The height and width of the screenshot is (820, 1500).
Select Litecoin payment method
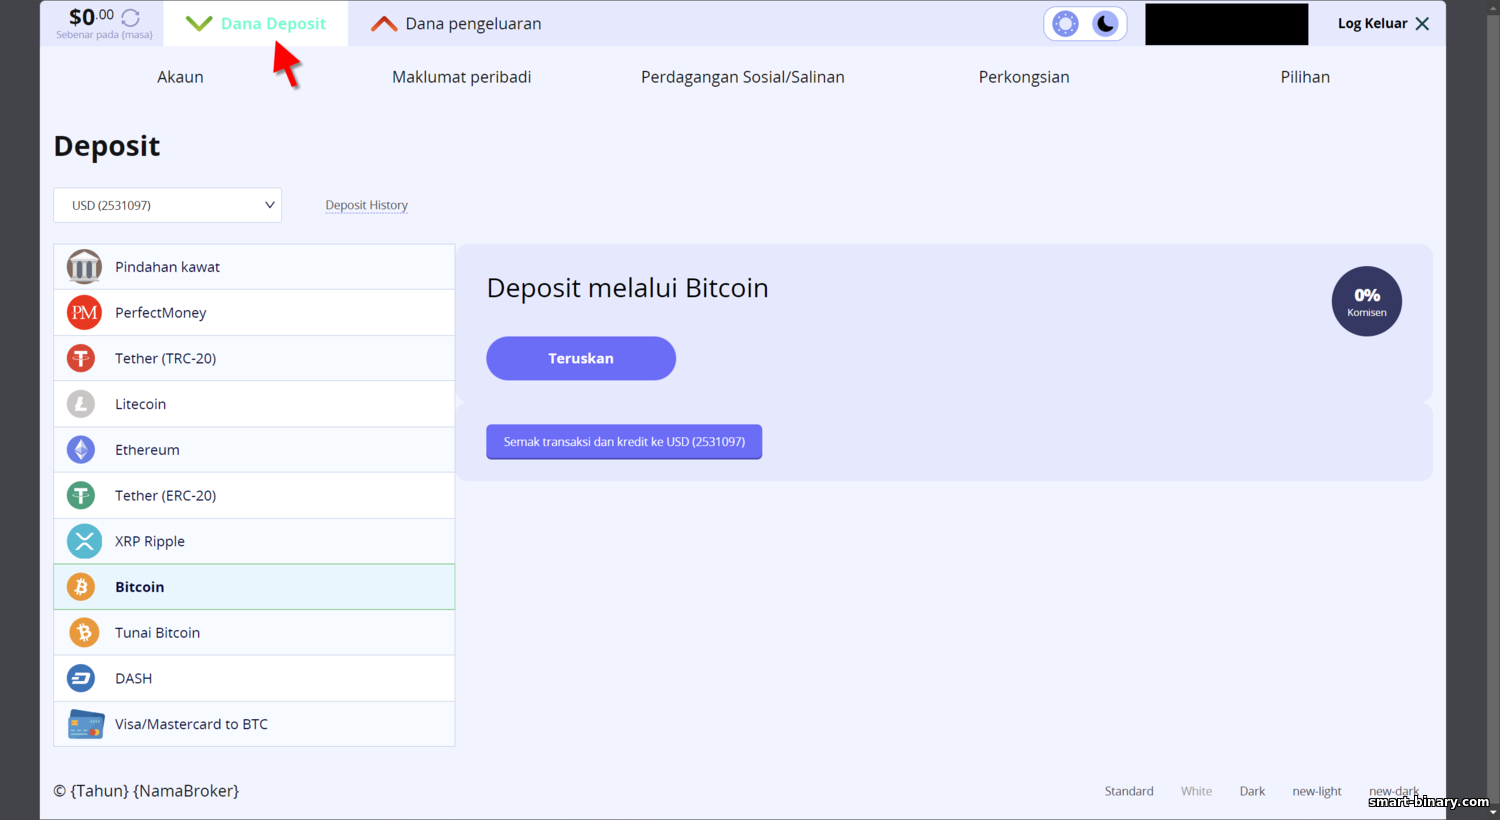click(x=254, y=404)
